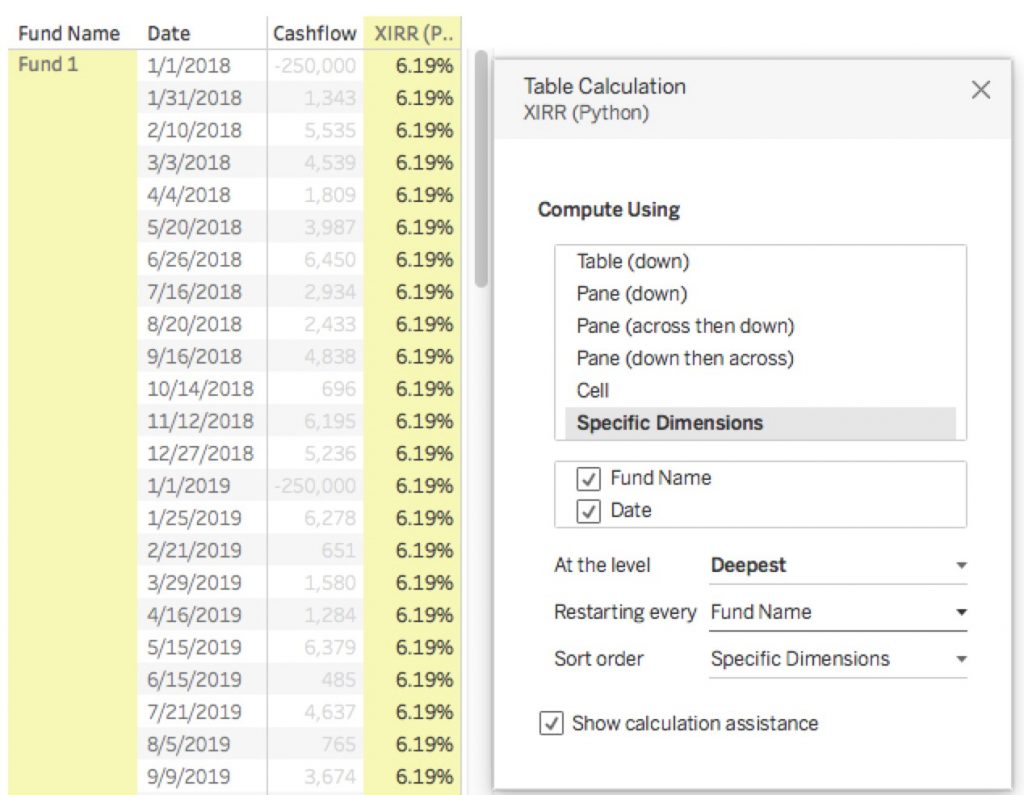The image size is (1024, 795).
Task: Choose Pane (down) compute option
Action: click(632, 294)
